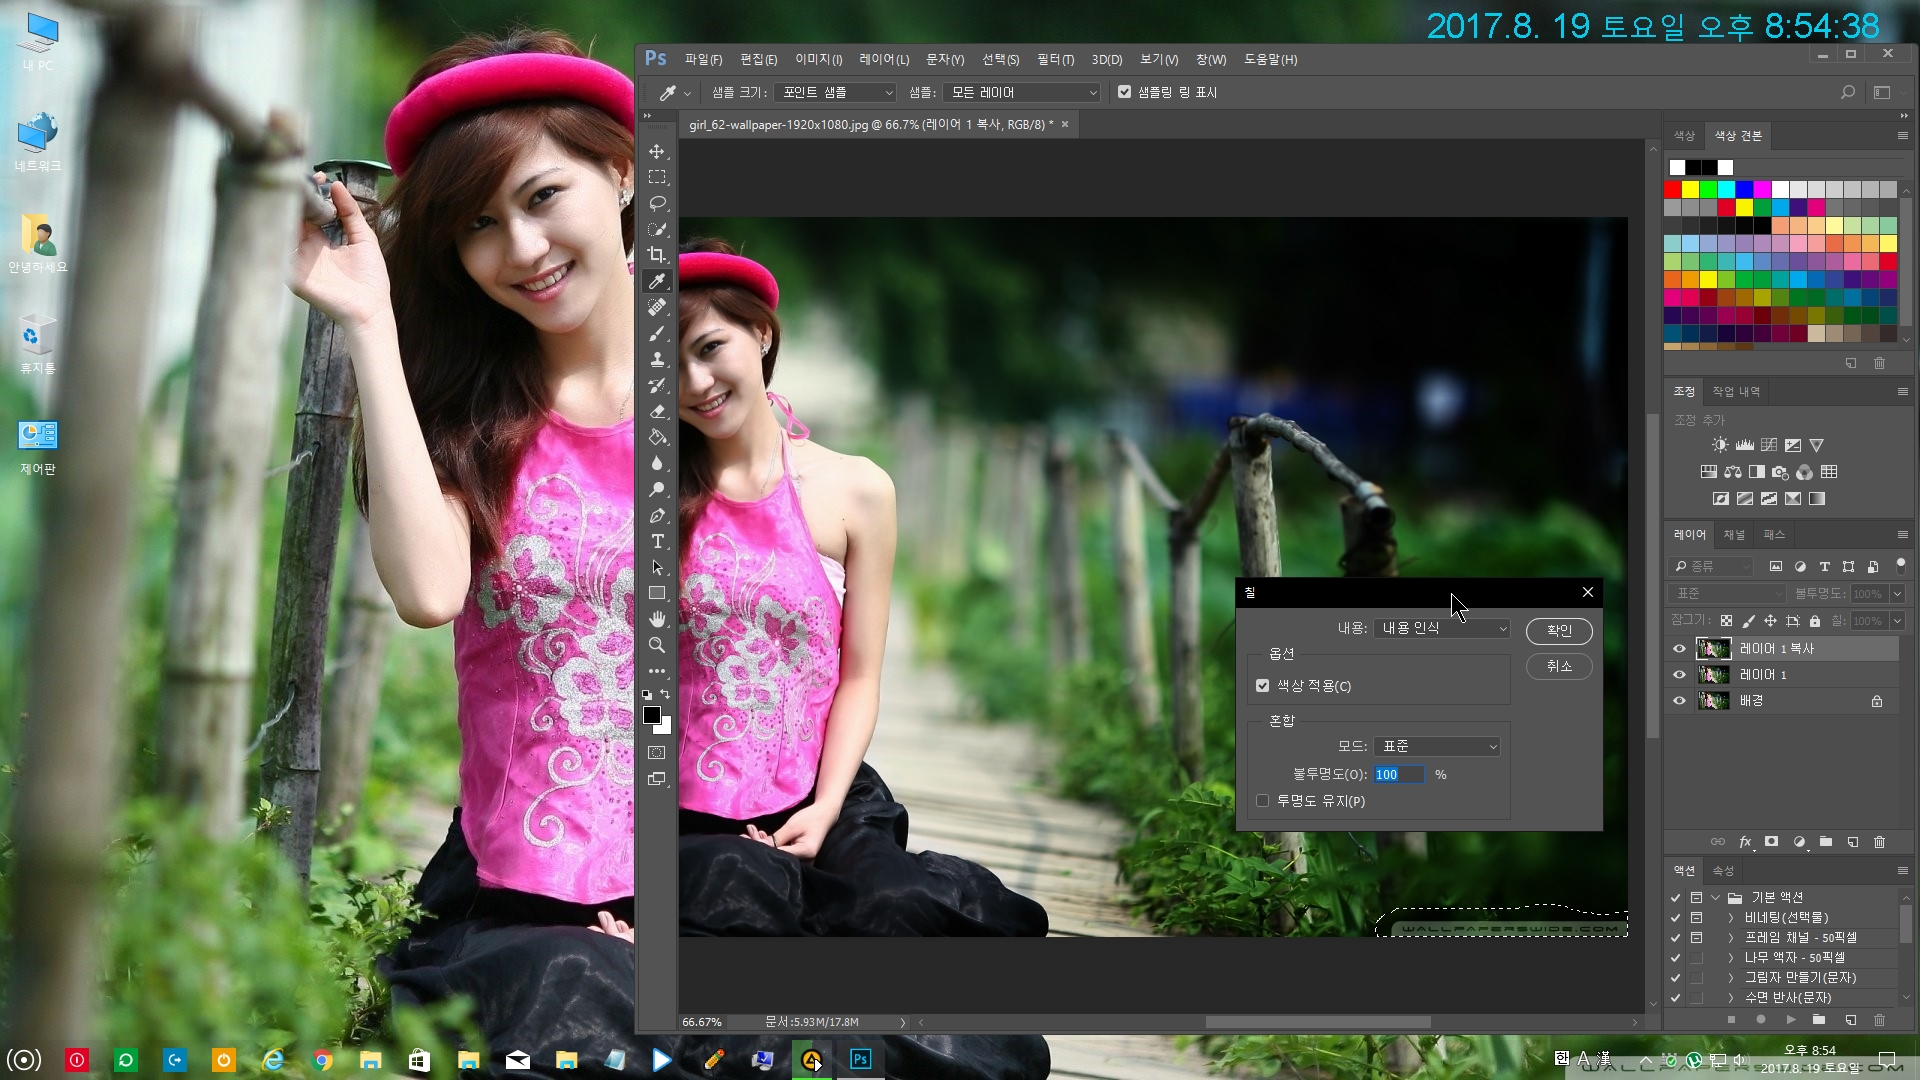Switch to the 속성 tab
The width and height of the screenshot is (1920, 1080).
pos(1722,871)
